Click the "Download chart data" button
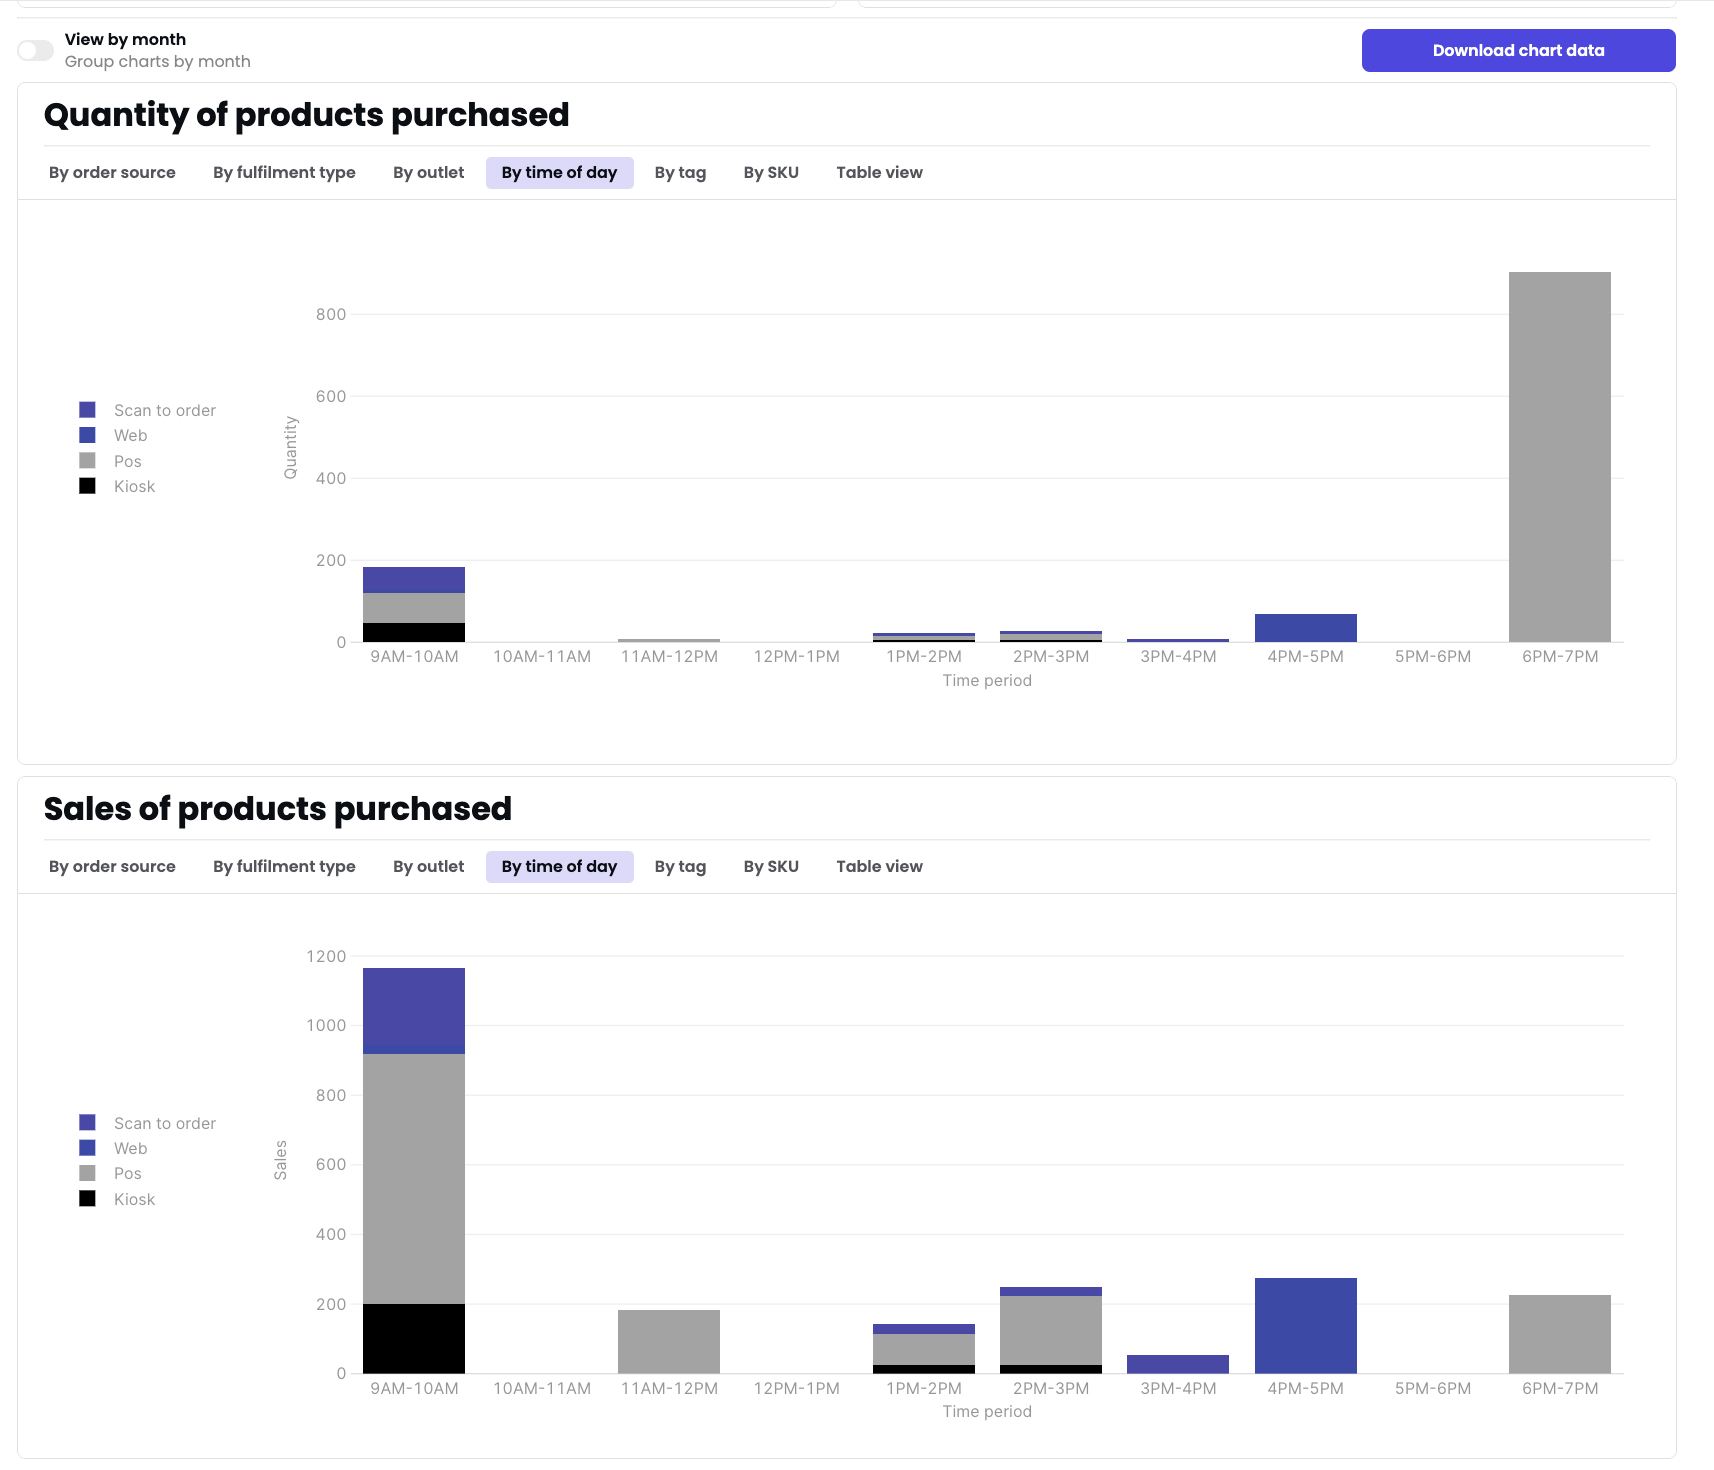This screenshot has width=1714, height=1470. click(1517, 50)
